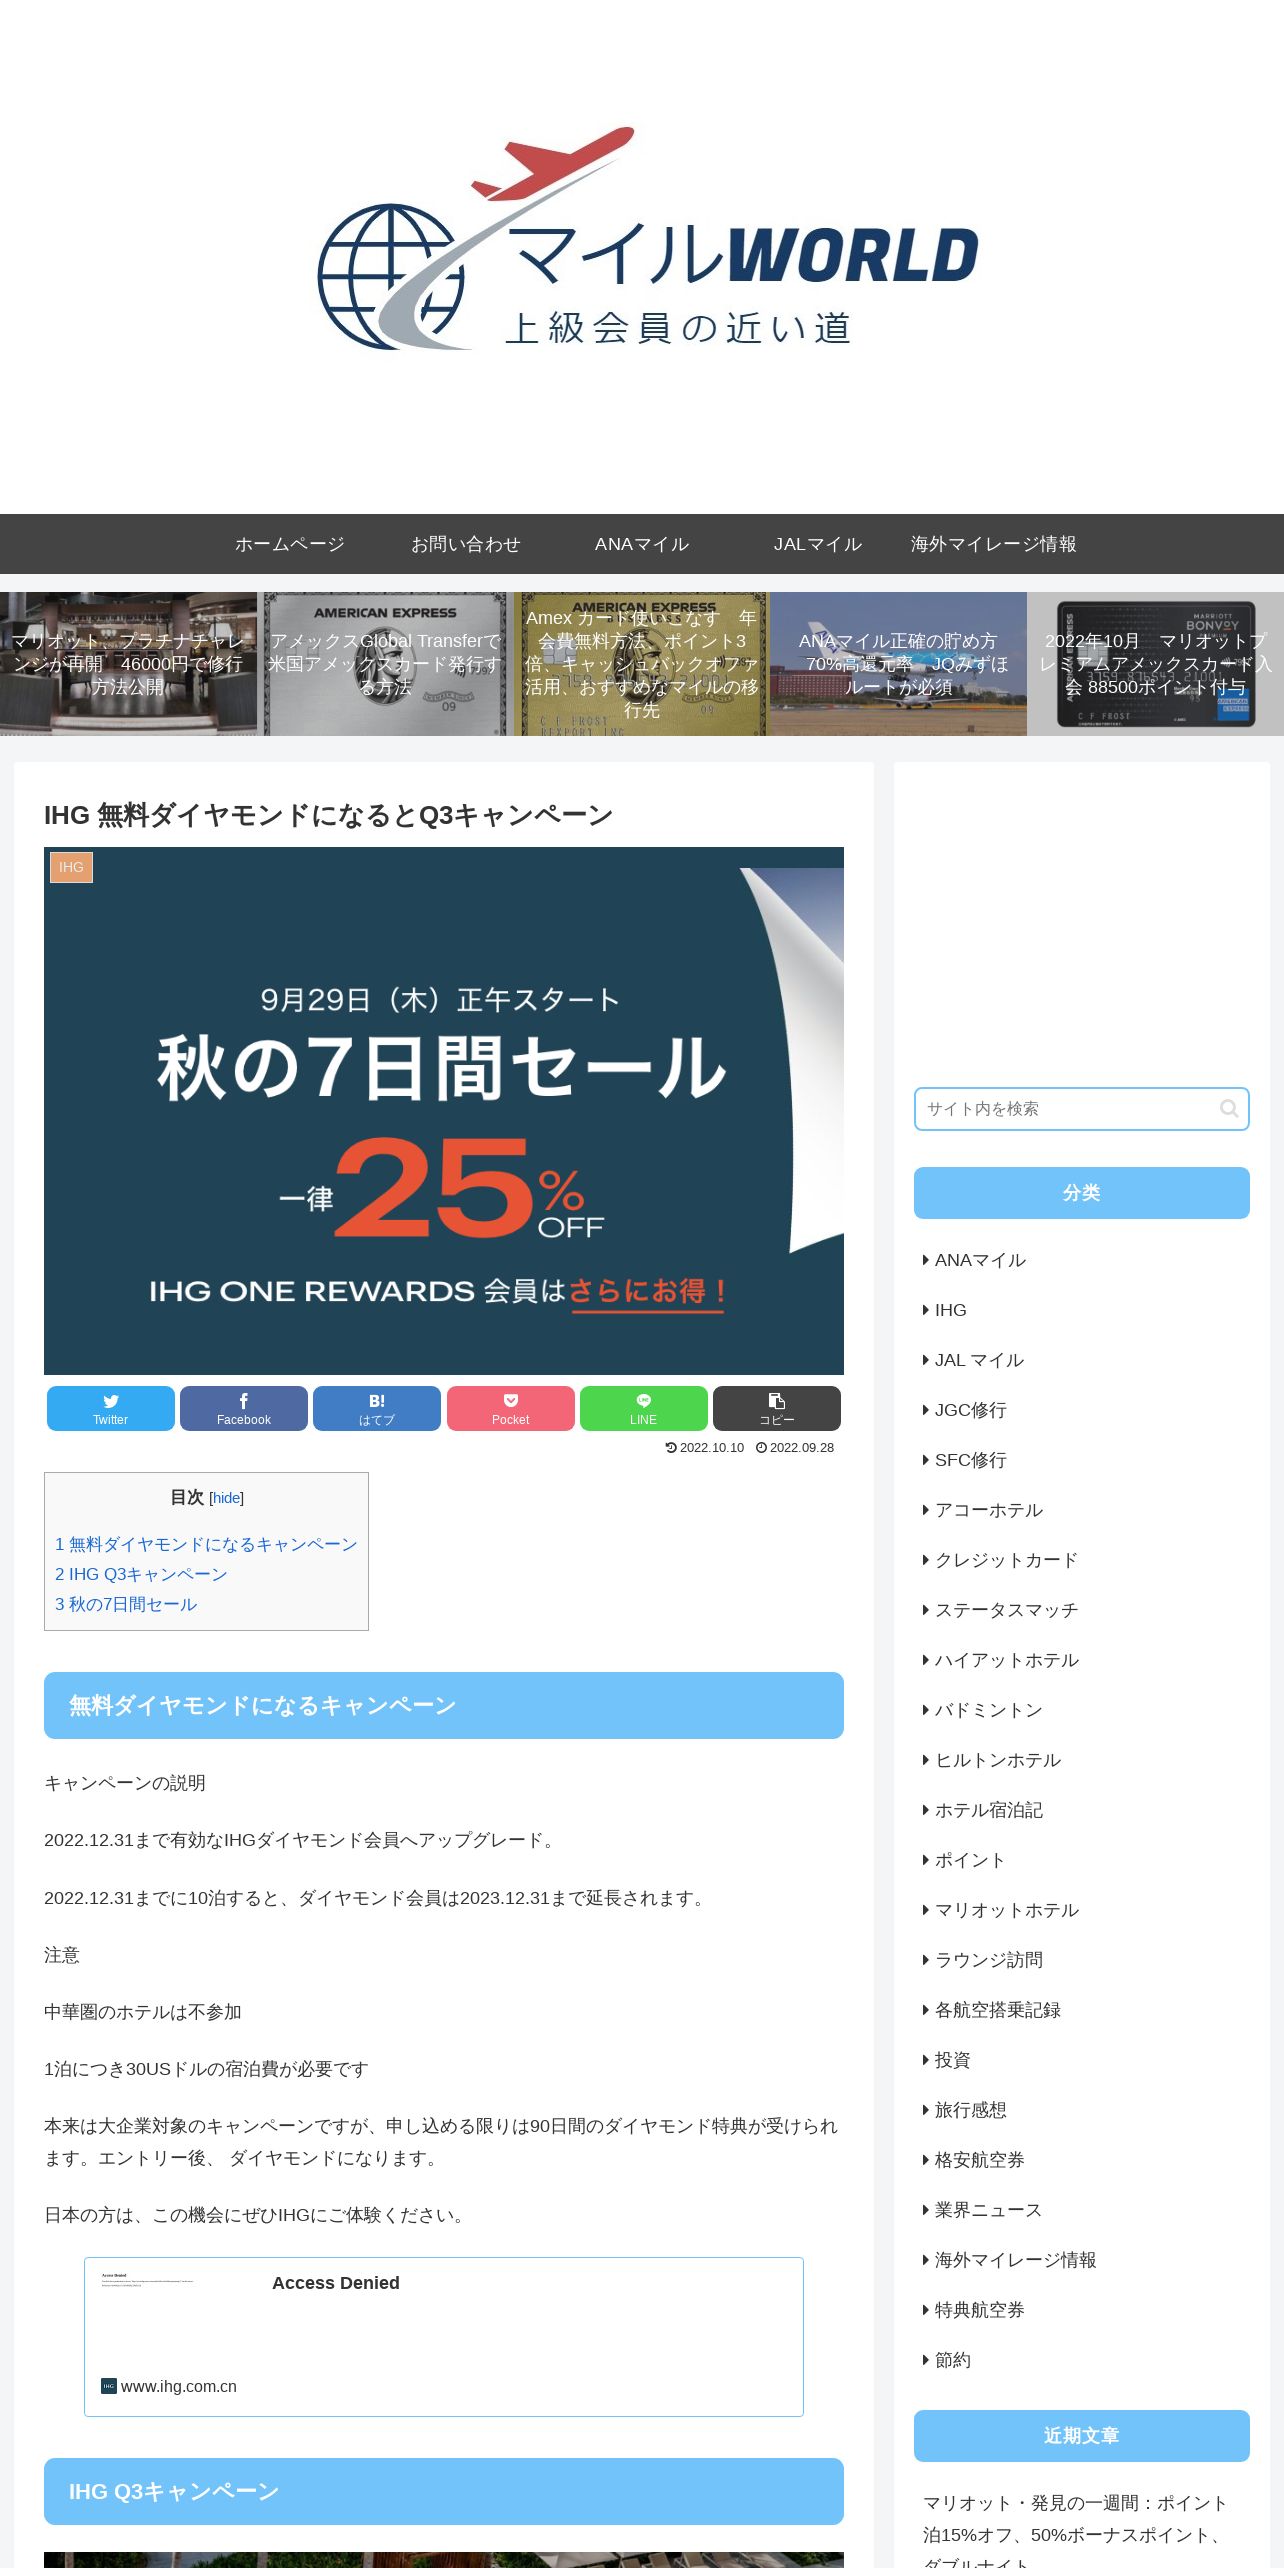Click the マイルWORLD site logo
The image size is (1284, 2568).
[x=646, y=240]
